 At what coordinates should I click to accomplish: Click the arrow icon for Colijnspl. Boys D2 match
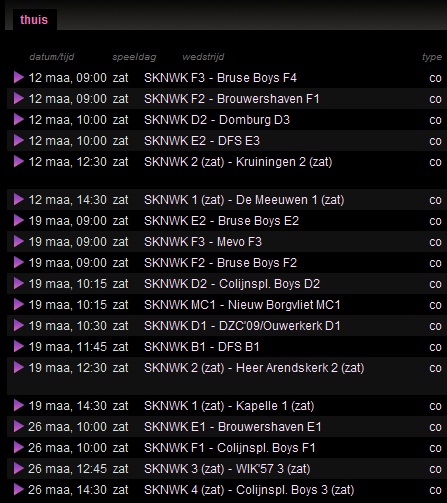click(x=19, y=284)
